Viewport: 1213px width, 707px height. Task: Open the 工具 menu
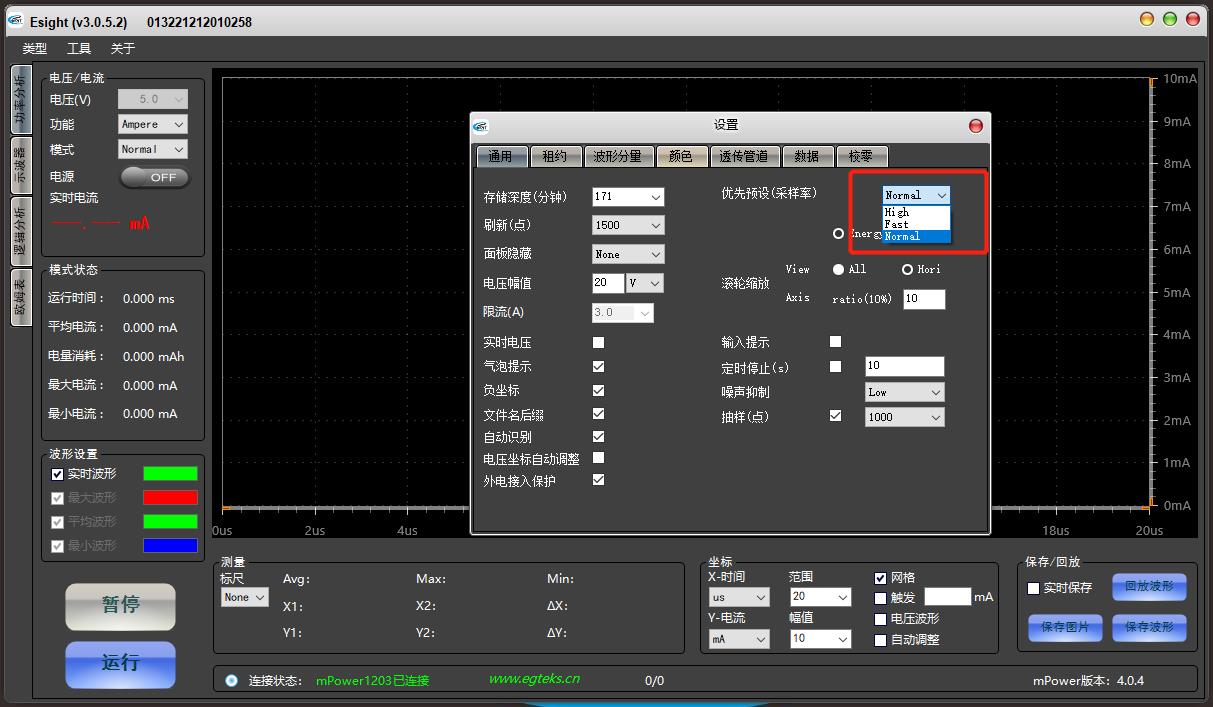(79, 48)
